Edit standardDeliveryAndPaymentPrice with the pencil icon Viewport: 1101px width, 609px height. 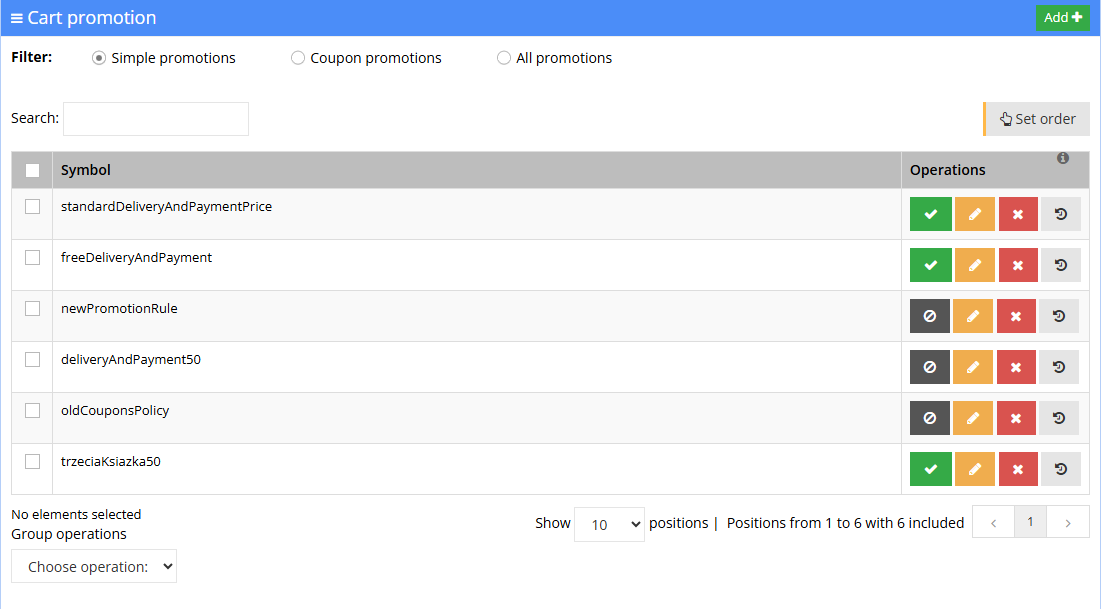pos(975,214)
